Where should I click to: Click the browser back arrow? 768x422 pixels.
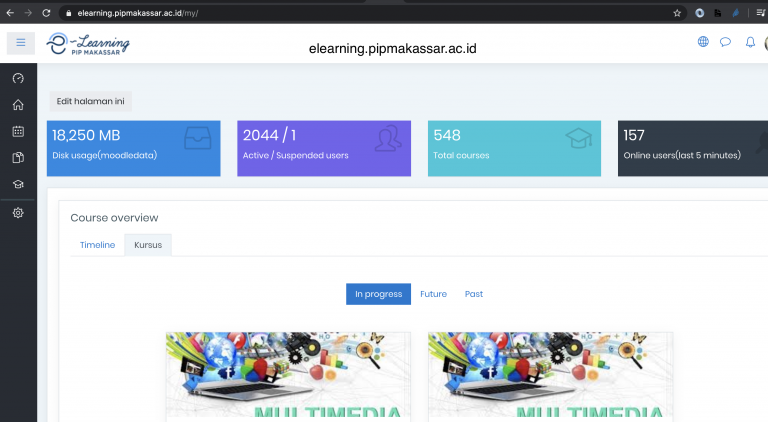pyautogui.click(x=10, y=13)
